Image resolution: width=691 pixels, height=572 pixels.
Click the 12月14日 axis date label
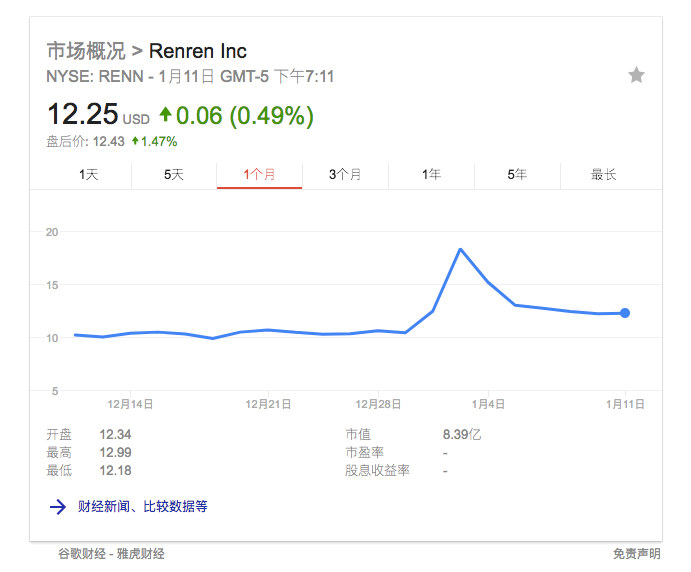tap(130, 404)
